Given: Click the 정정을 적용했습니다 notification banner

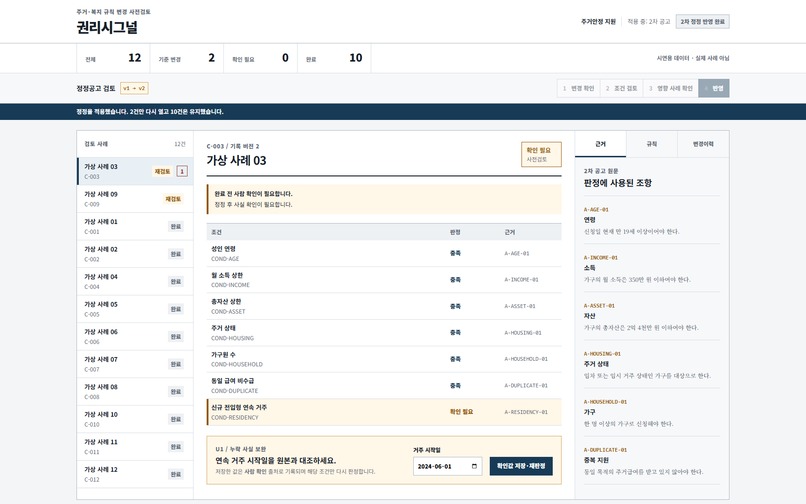Looking at the screenshot, I should [403, 112].
